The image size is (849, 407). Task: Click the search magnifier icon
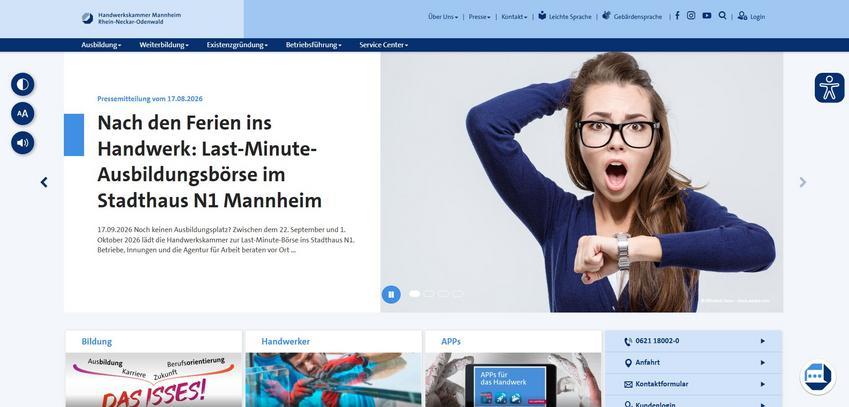click(x=722, y=15)
